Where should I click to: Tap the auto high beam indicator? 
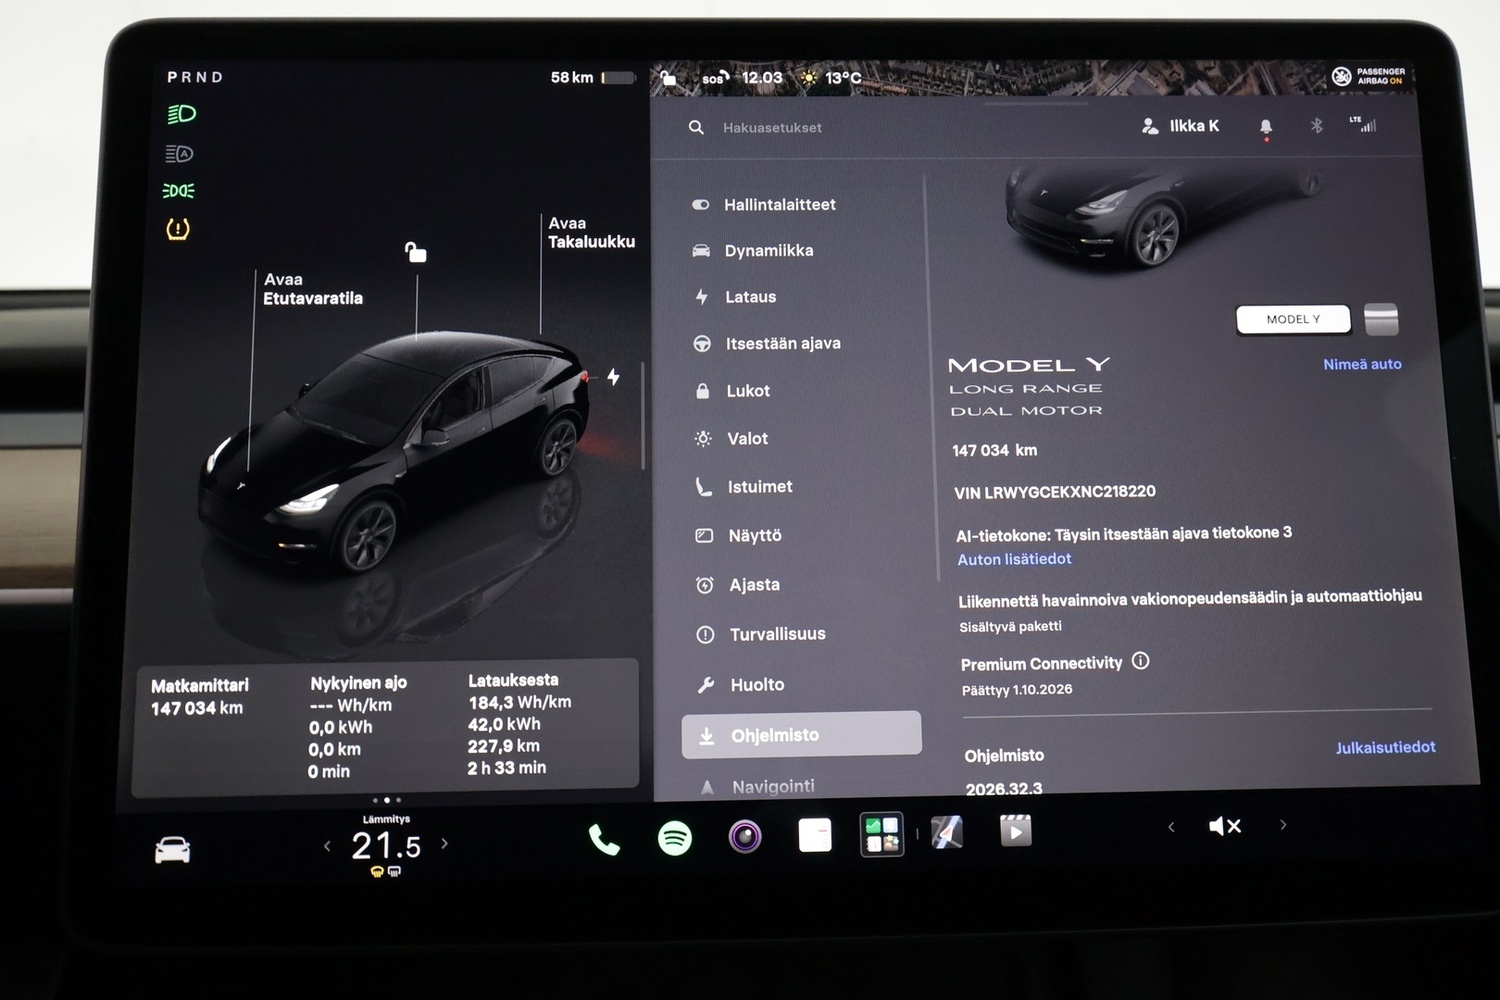tap(179, 153)
